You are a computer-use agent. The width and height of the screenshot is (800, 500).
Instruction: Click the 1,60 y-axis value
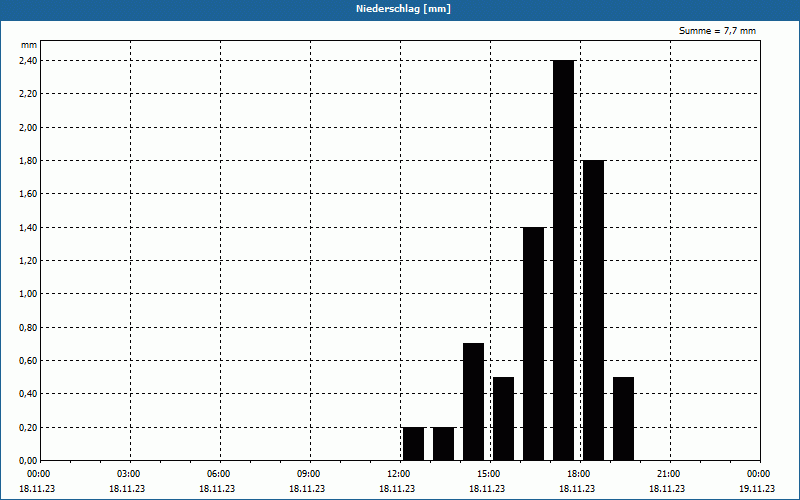(x=28, y=194)
